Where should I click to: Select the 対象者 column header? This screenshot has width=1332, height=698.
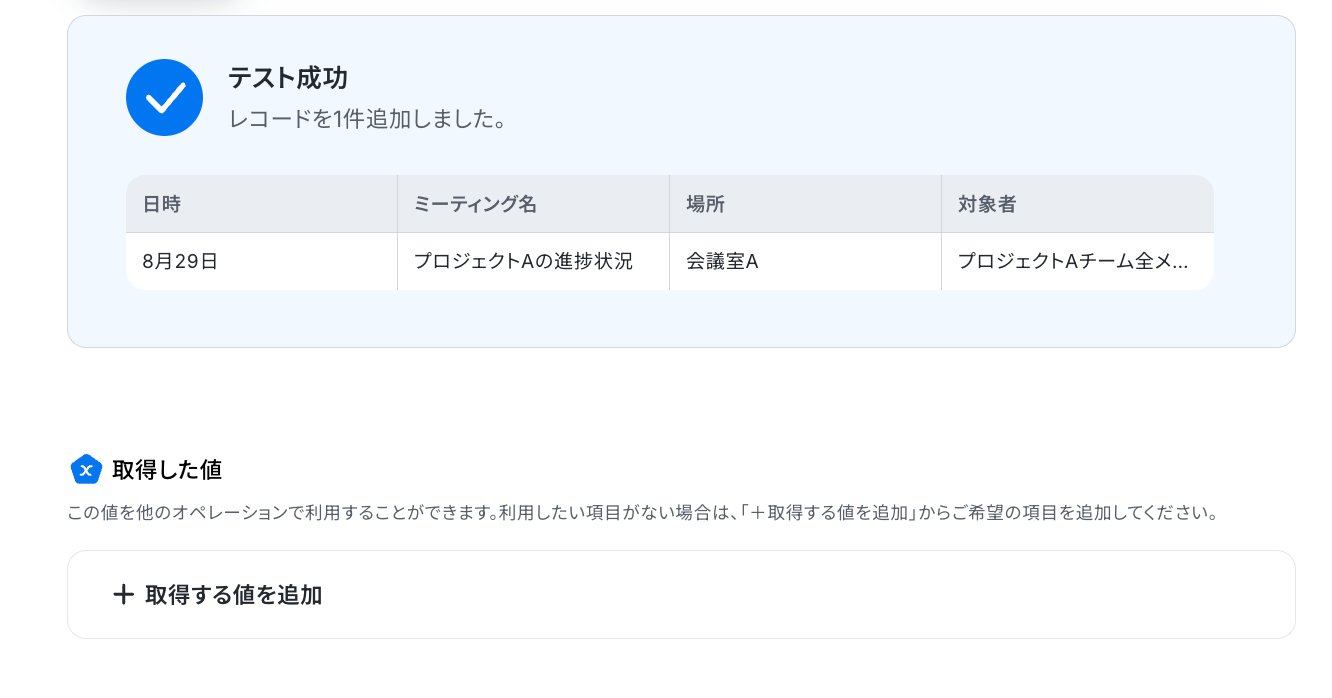pyautogui.click(x=1078, y=204)
